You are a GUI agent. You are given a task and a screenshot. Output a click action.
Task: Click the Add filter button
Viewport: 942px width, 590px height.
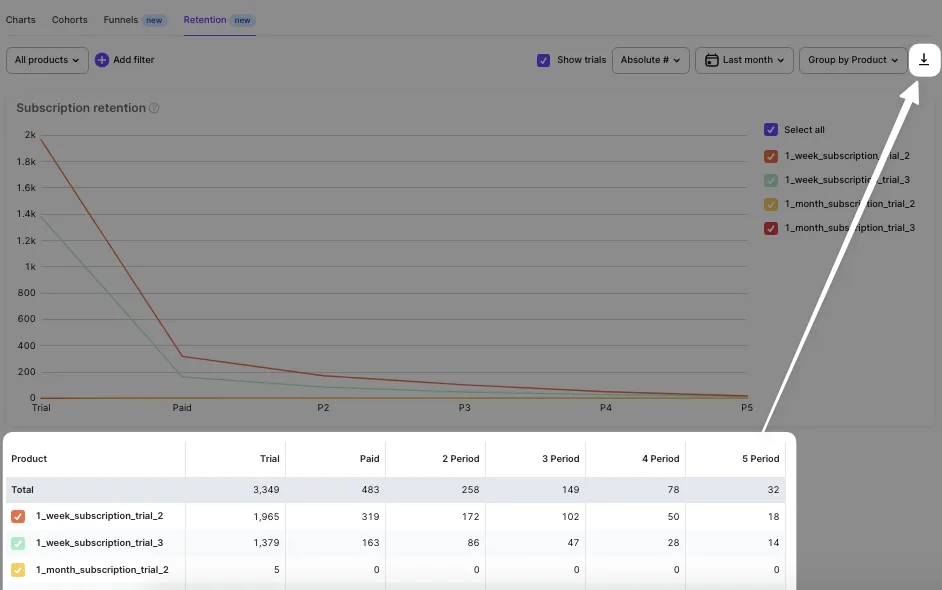click(133, 60)
